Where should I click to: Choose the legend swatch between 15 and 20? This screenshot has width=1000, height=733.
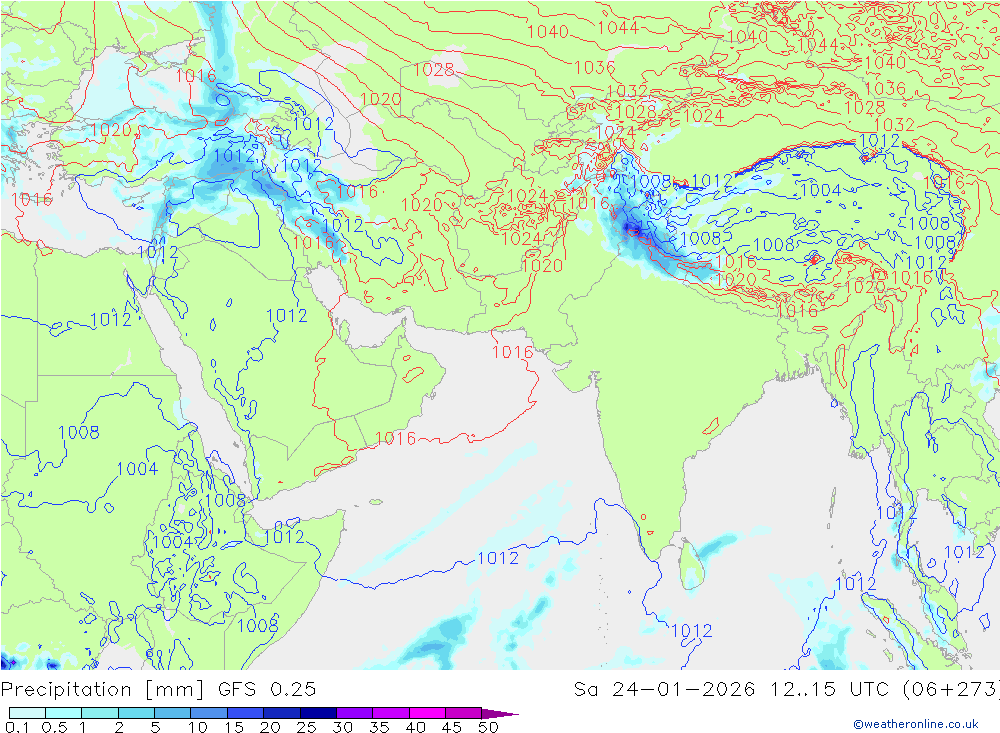tap(245, 713)
